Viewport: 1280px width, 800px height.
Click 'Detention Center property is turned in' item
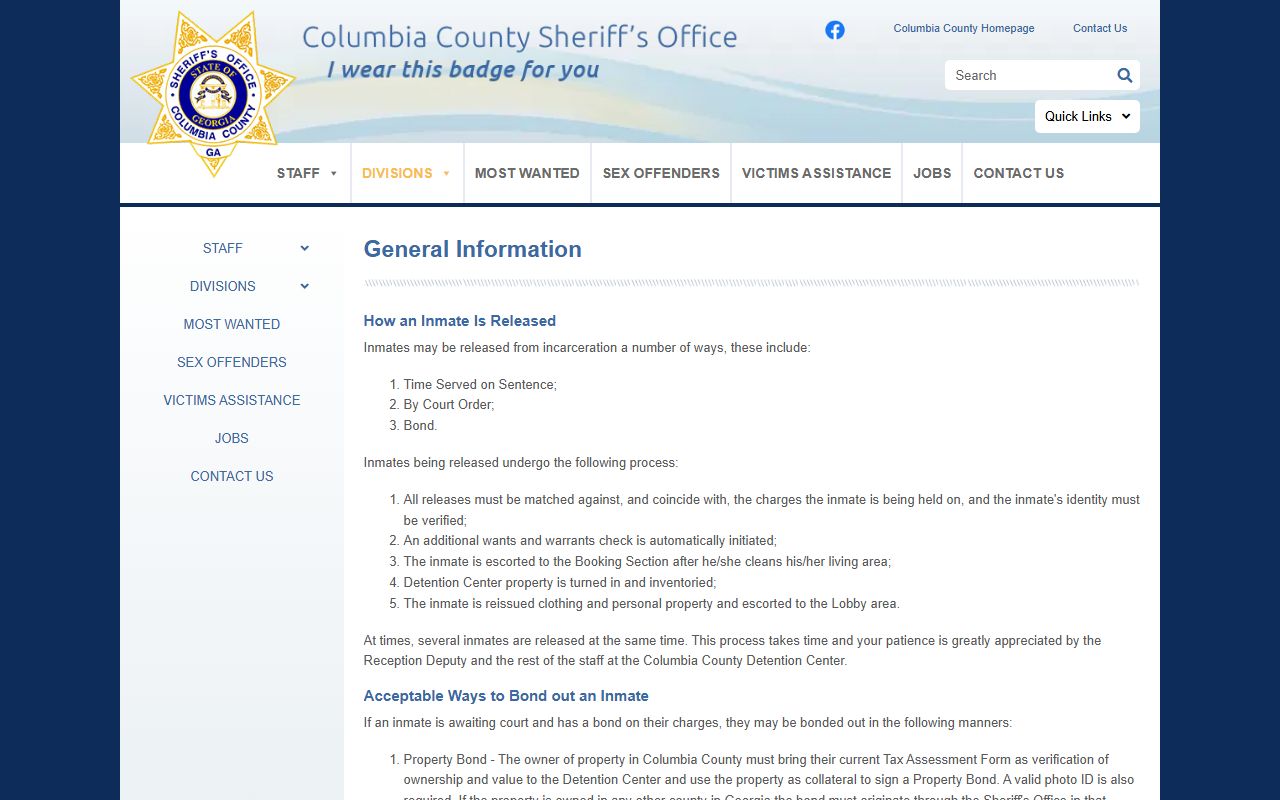(x=560, y=582)
